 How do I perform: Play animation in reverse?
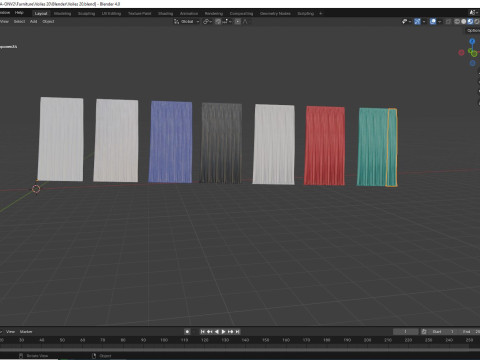pyautogui.click(x=217, y=332)
